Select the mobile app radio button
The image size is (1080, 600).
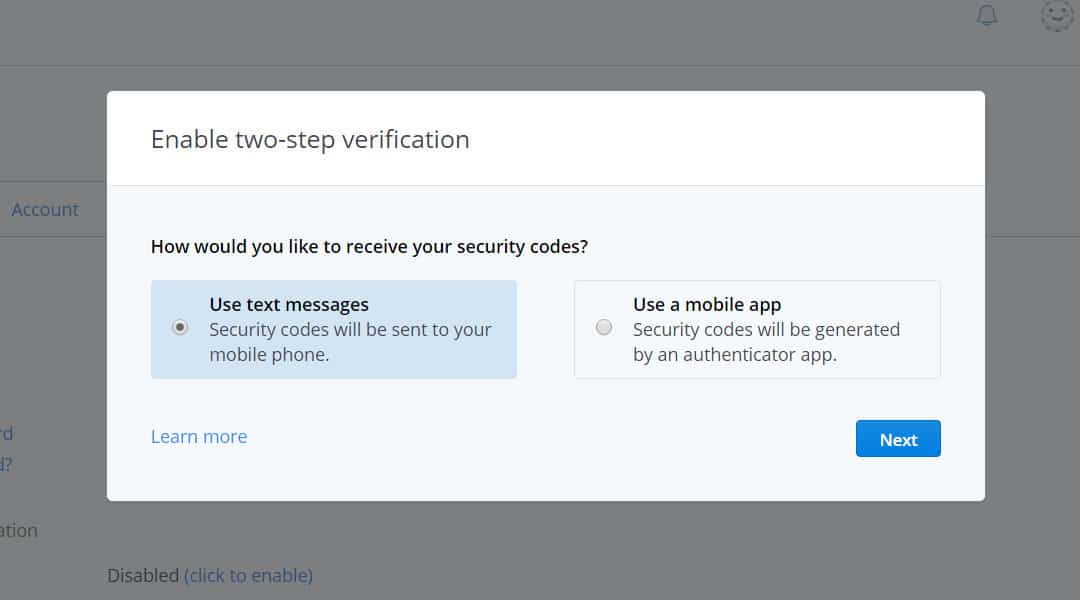pos(604,327)
